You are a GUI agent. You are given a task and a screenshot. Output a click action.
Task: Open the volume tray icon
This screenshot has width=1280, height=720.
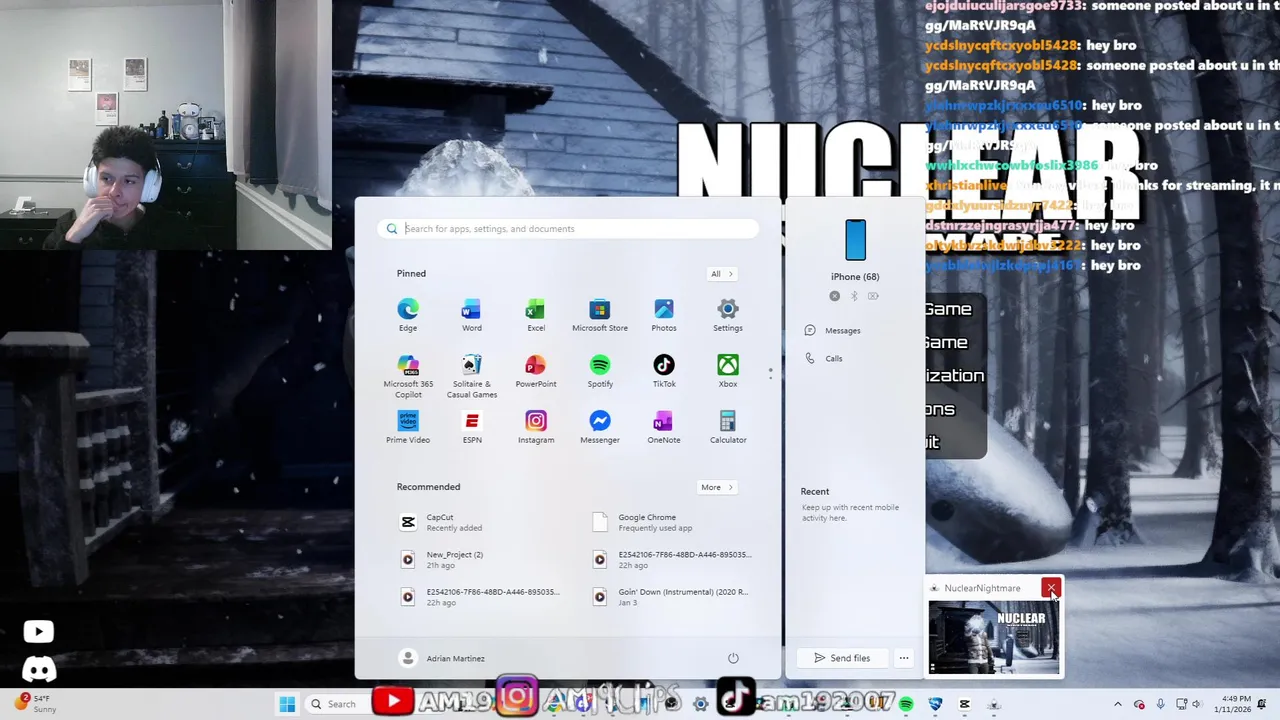click(x=1196, y=704)
